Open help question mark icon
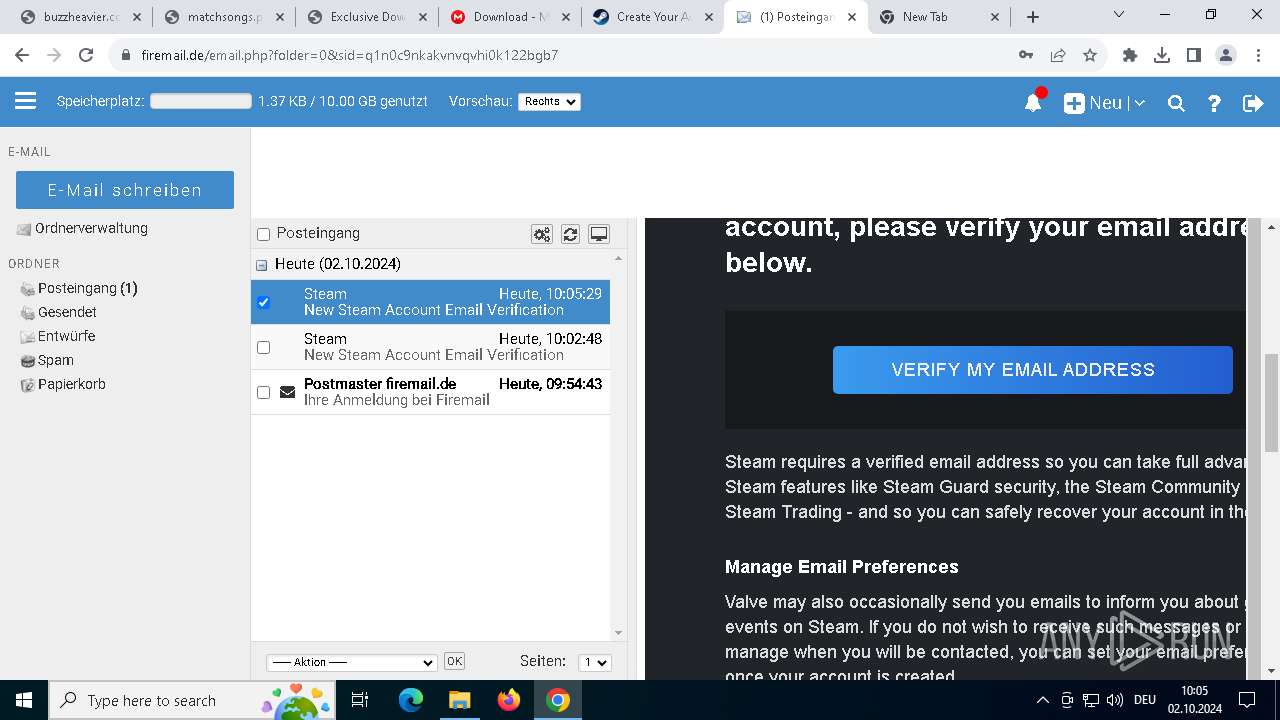1280x720 pixels. pos(1214,103)
